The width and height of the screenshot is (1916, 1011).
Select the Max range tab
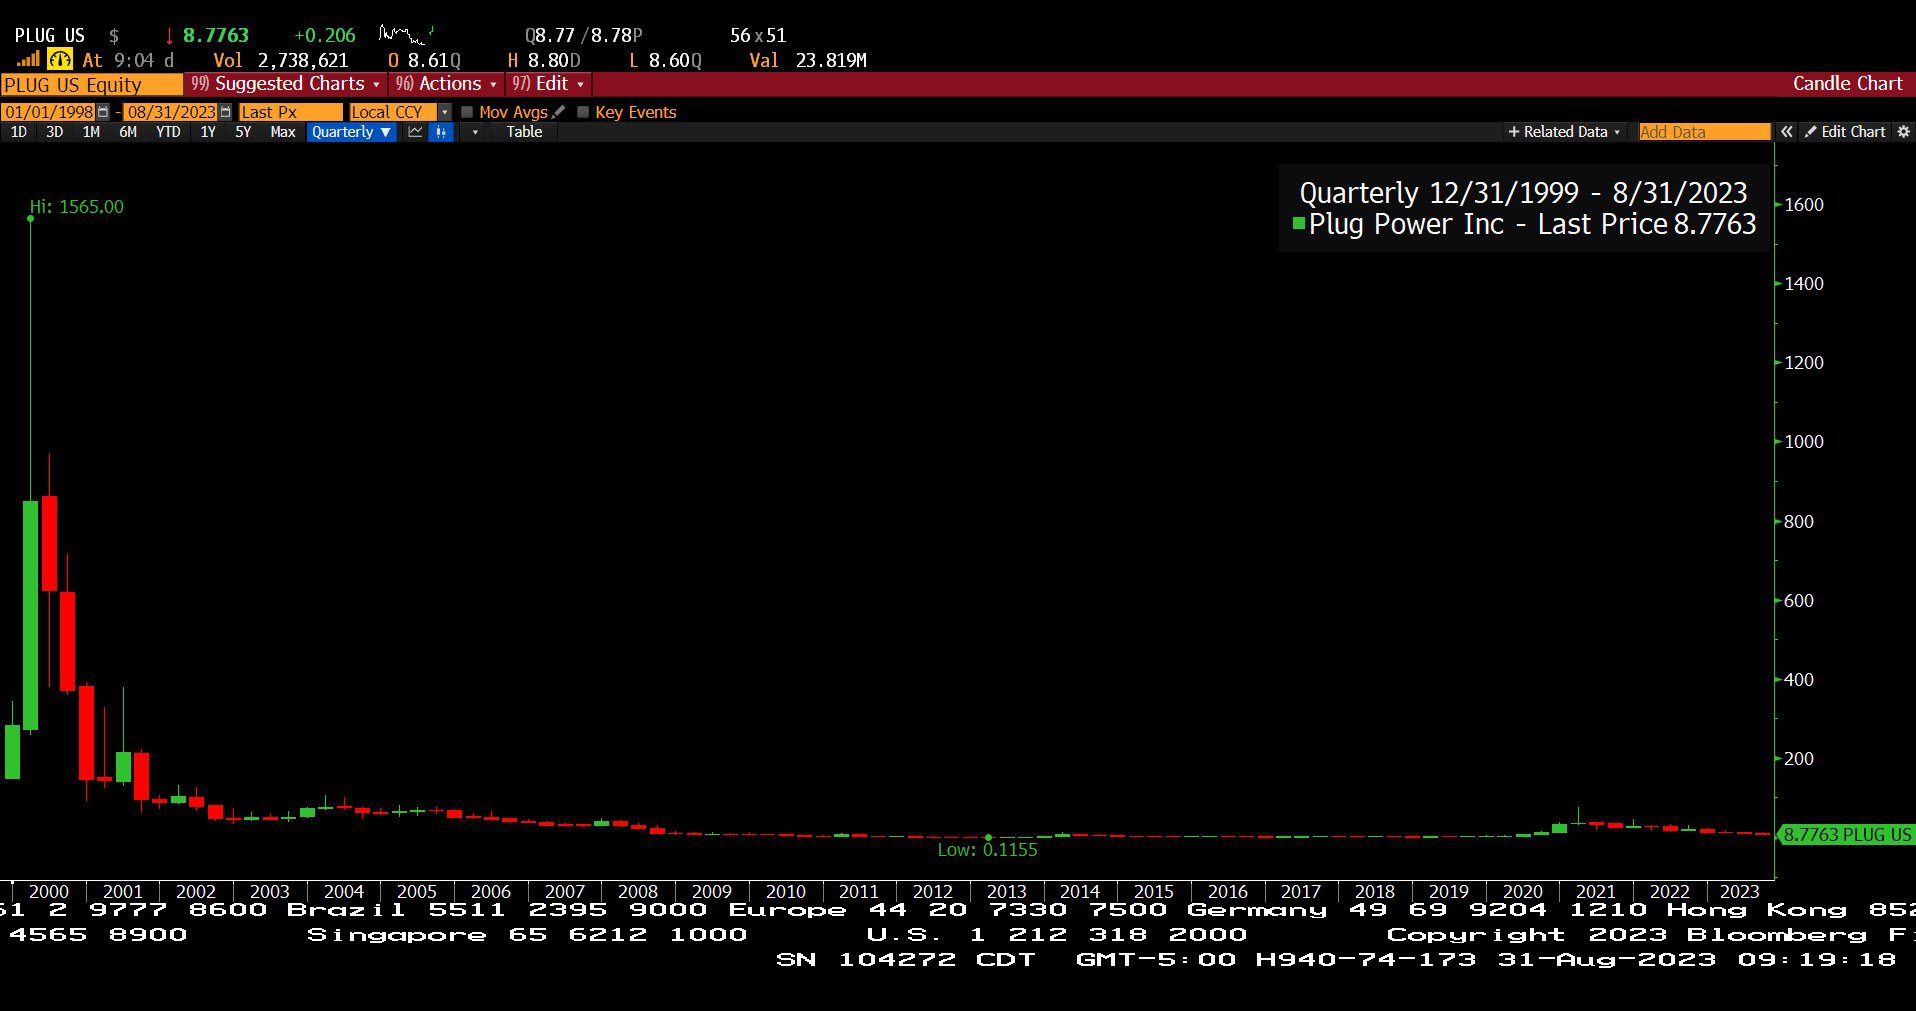click(x=283, y=132)
